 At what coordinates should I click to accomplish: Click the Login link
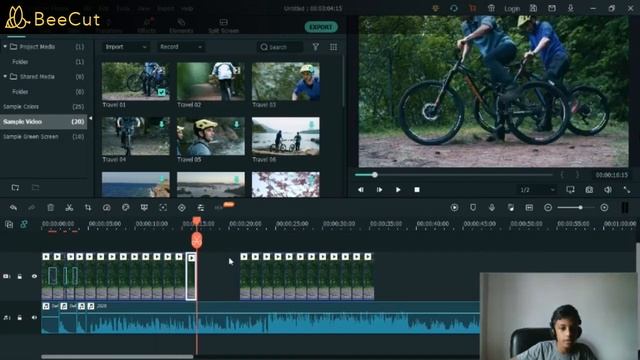coord(512,9)
